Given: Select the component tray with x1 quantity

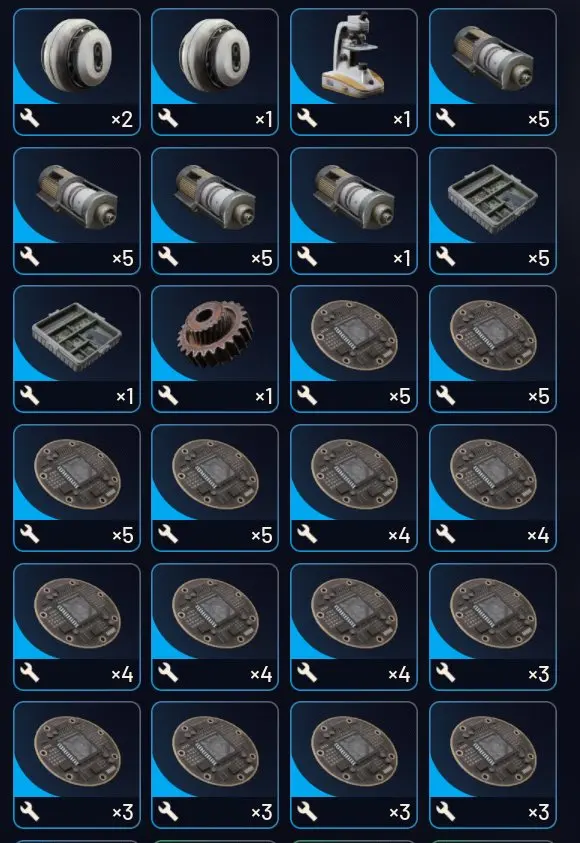Looking at the screenshot, I should 77,349.
